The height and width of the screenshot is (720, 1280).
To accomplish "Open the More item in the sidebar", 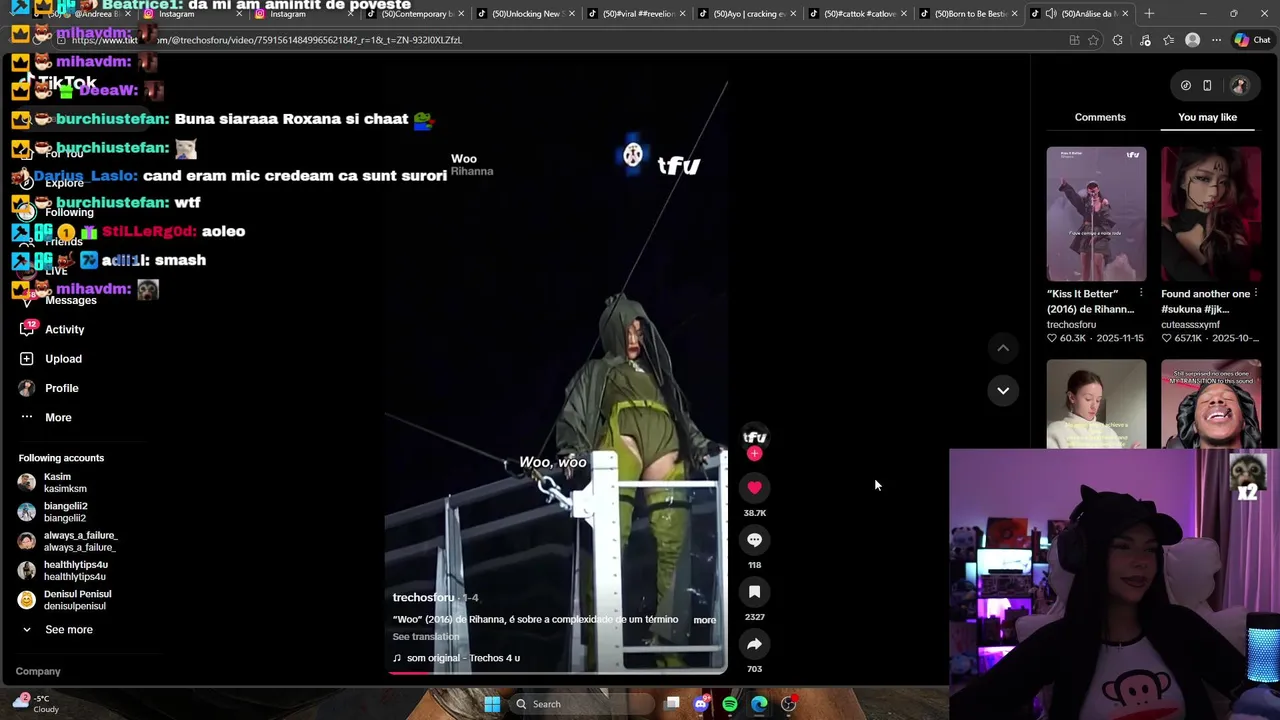I will pos(45,417).
